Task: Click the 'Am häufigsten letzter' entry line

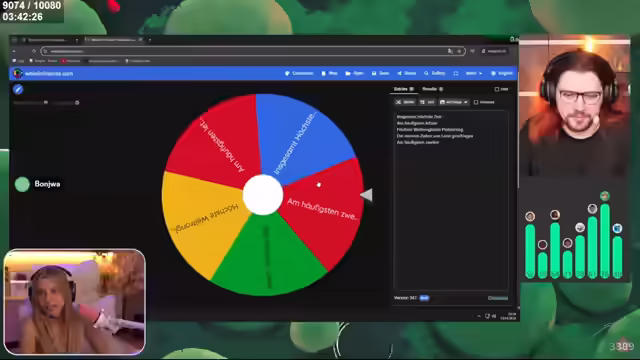Action: (x=417, y=123)
